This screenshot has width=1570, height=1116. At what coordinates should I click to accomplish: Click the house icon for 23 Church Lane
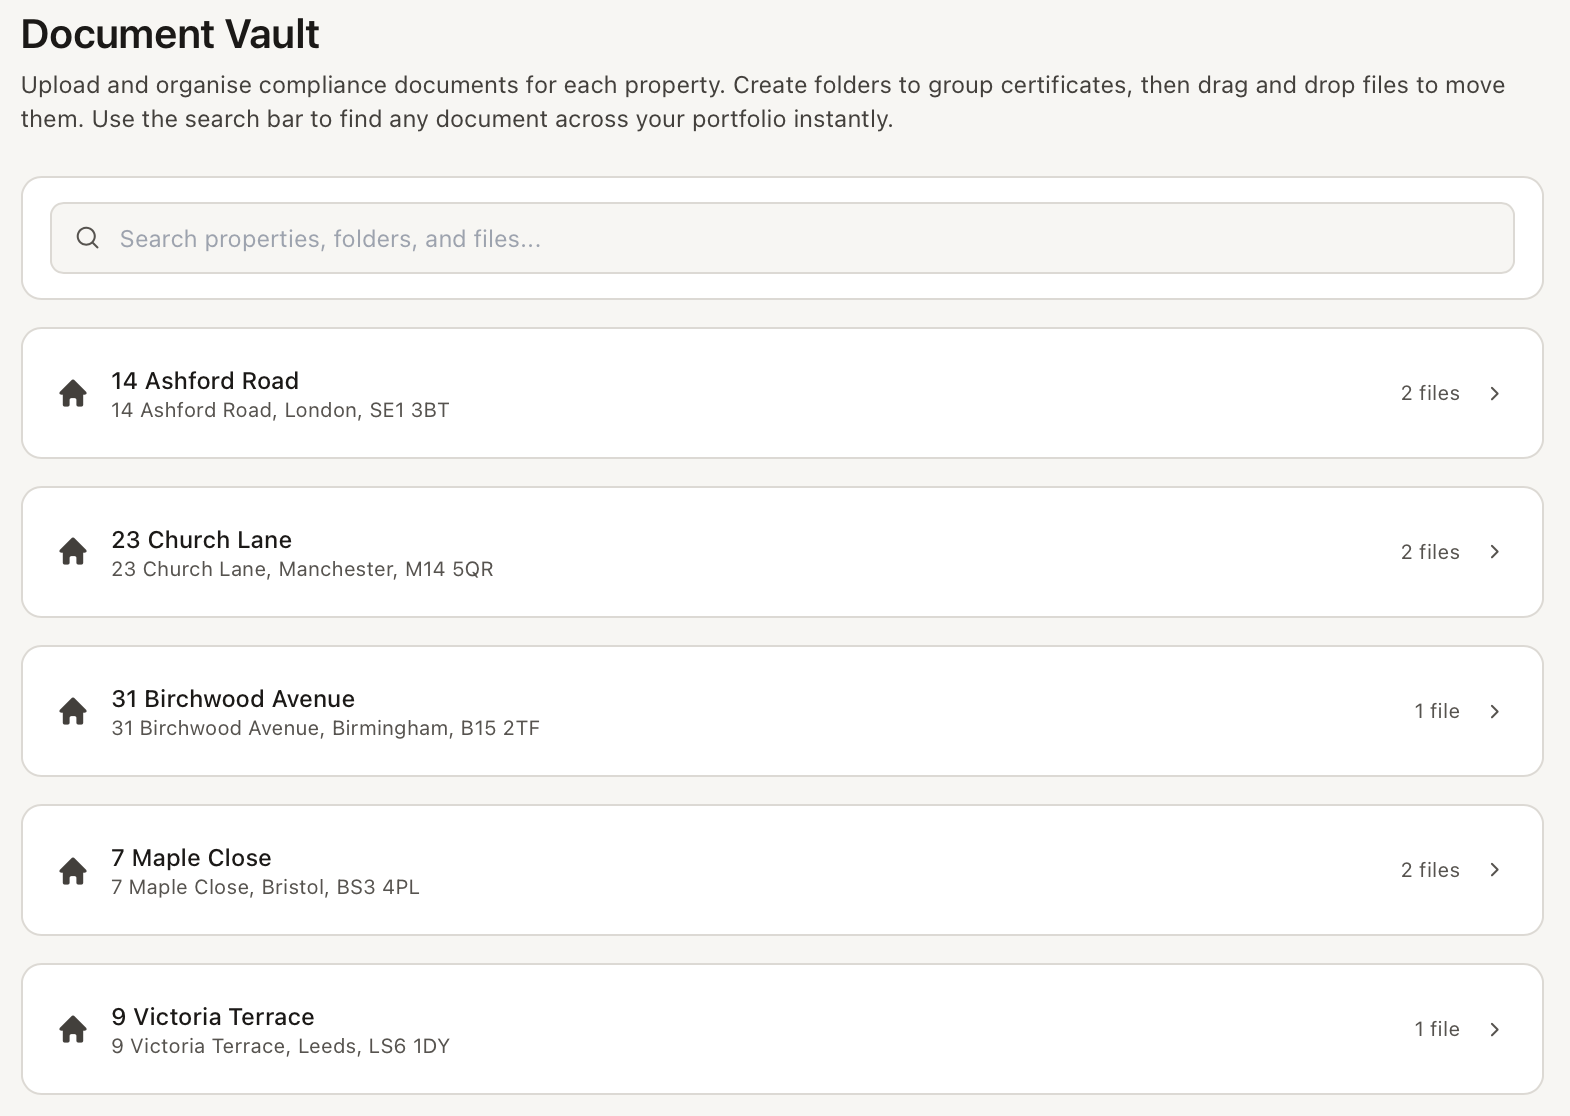(73, 552)
